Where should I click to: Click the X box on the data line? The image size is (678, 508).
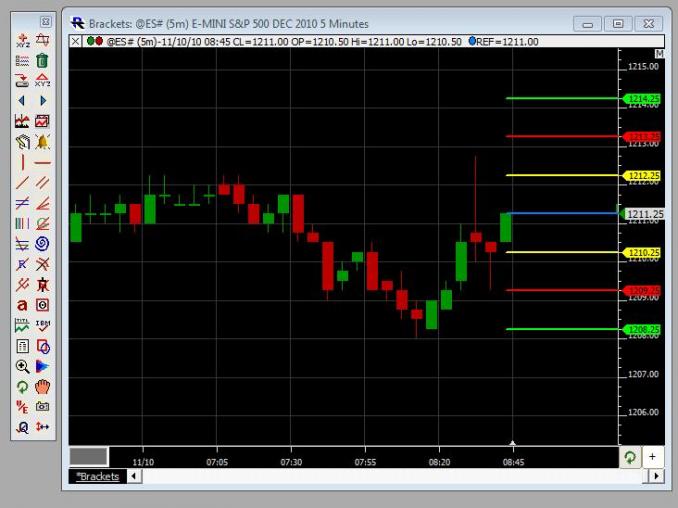(x=76, y=41)
